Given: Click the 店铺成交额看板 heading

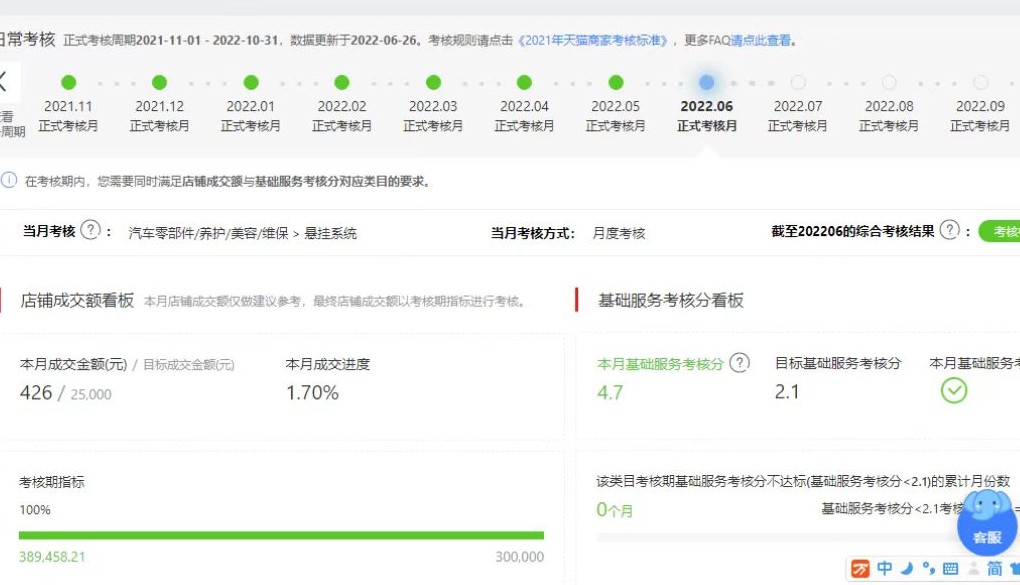Looking at the screenshot, I should click(x=77, y=300).
